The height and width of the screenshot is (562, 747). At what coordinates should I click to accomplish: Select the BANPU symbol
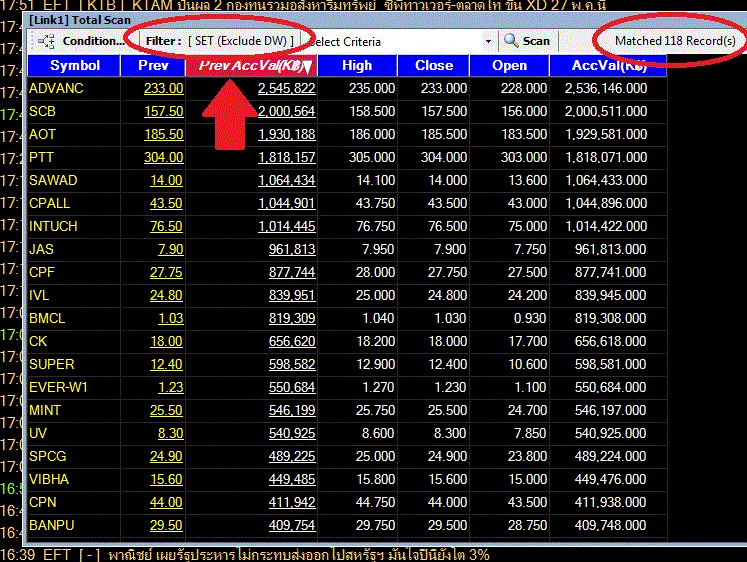coord(51,525)
